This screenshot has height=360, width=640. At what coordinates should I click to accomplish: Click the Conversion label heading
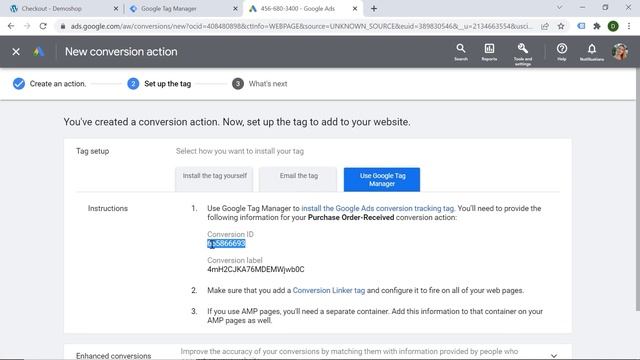tap(235, 260)
